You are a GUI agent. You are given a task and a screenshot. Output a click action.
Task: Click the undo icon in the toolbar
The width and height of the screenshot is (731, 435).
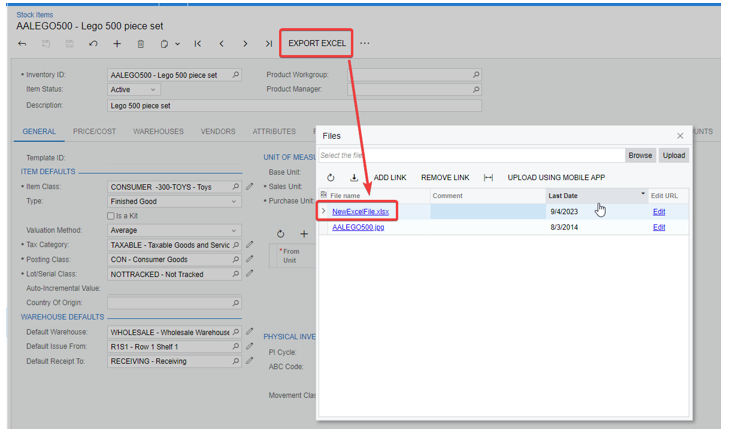(93, 44)
